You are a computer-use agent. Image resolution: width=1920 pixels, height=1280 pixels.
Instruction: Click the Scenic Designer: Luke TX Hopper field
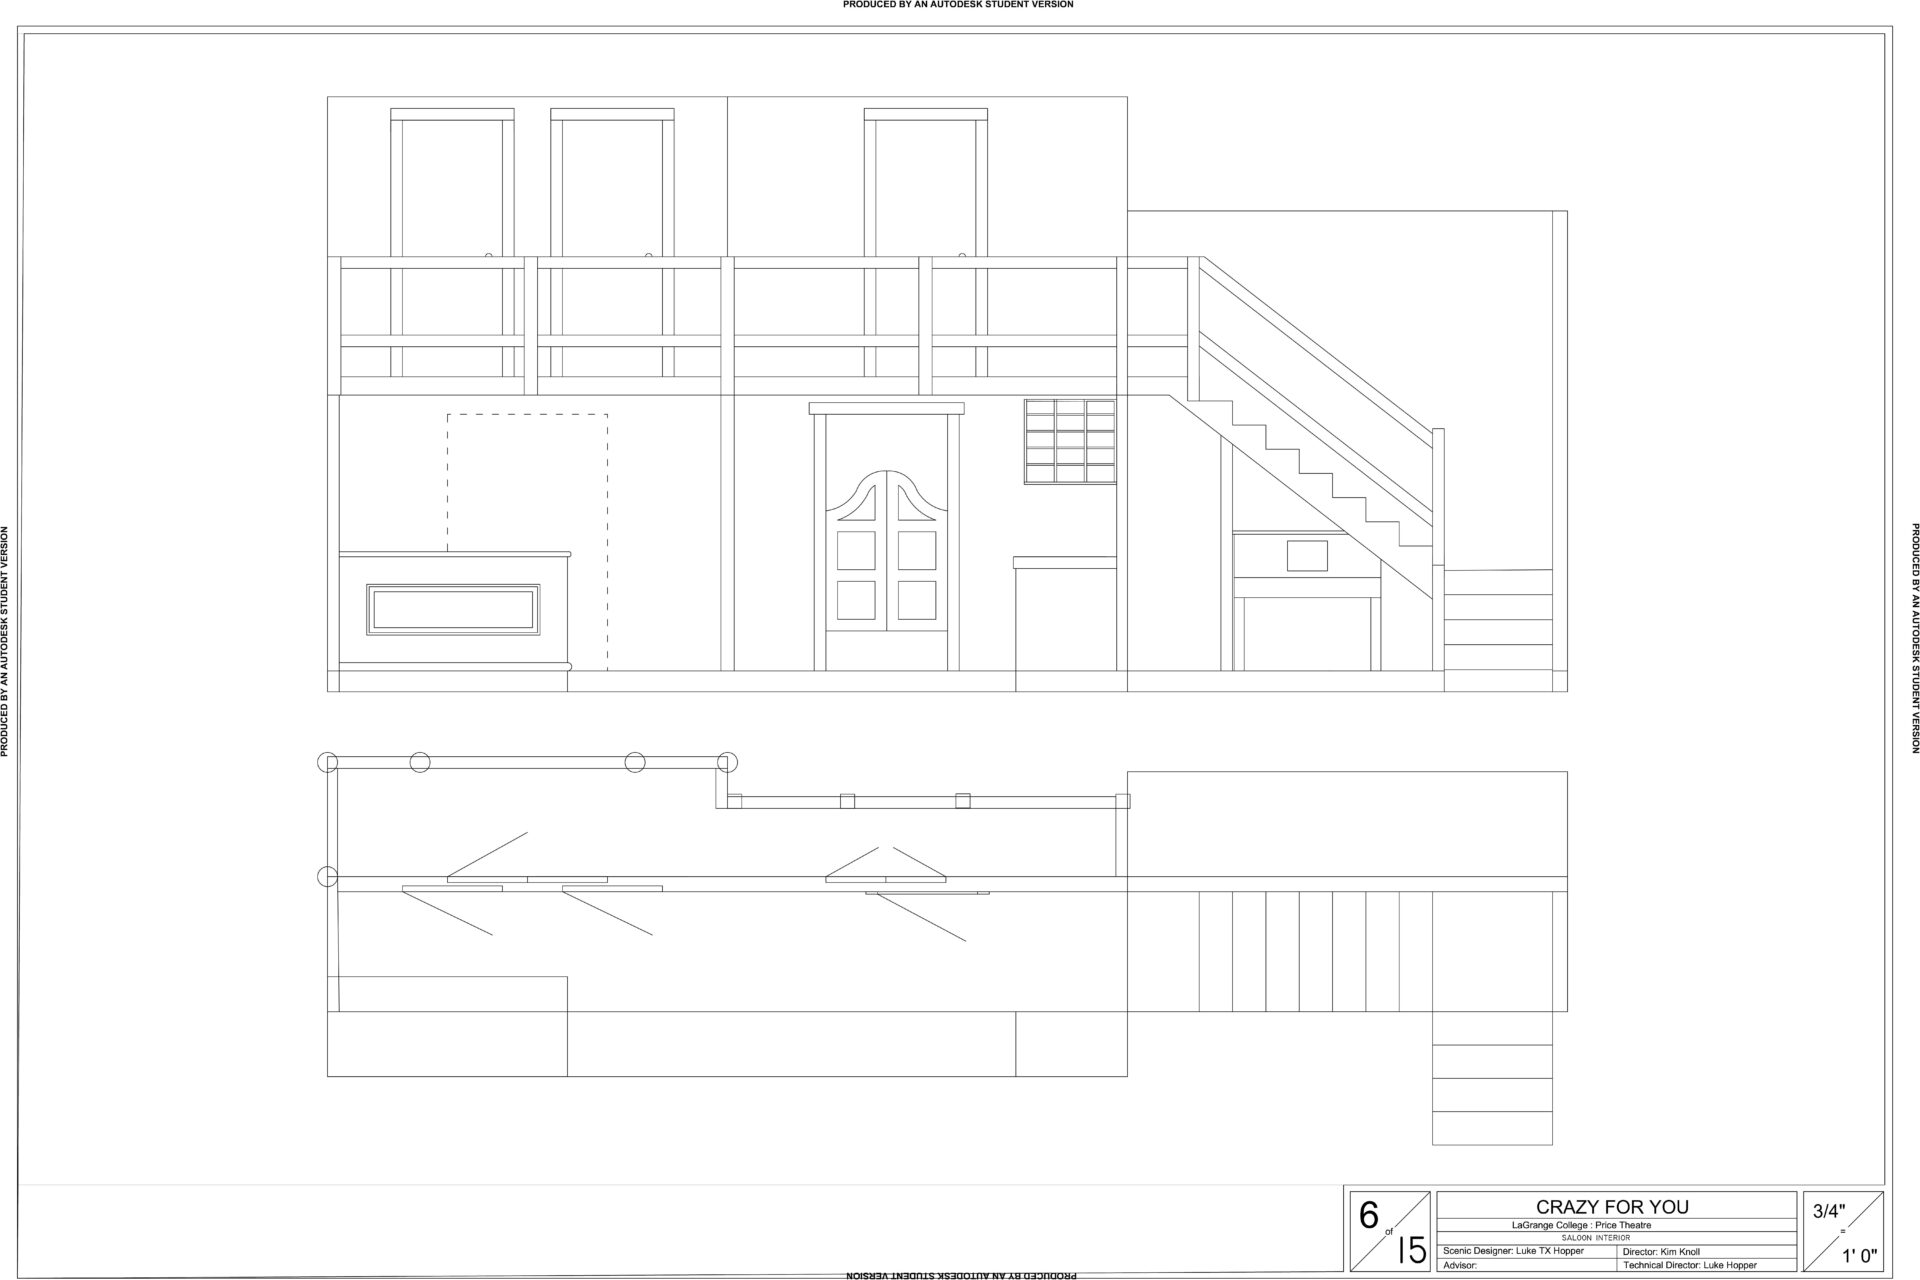tap(1513, 1251)
